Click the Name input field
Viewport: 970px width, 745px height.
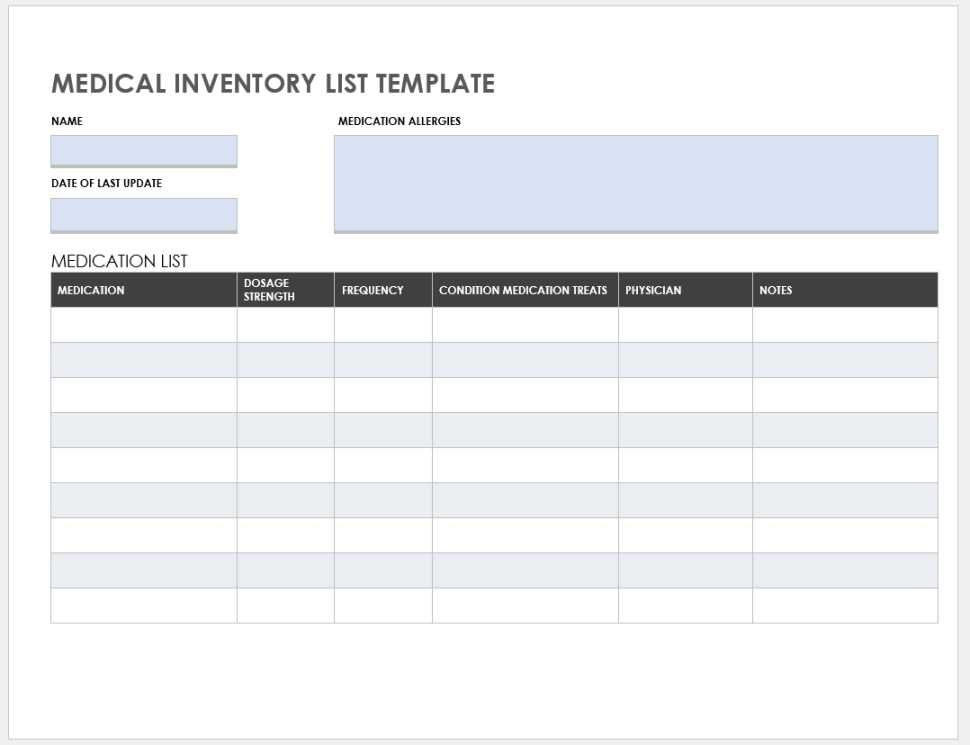(x=144, y=150)
